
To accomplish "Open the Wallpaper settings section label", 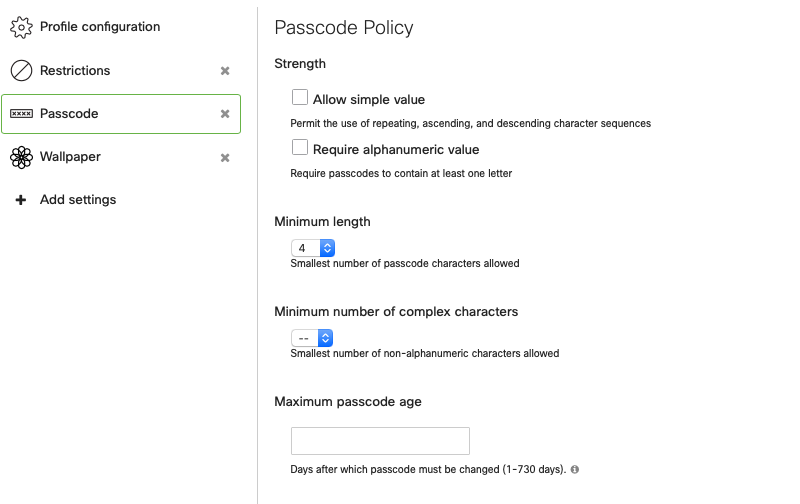I will pyautogui.click(x=70, y=157).
